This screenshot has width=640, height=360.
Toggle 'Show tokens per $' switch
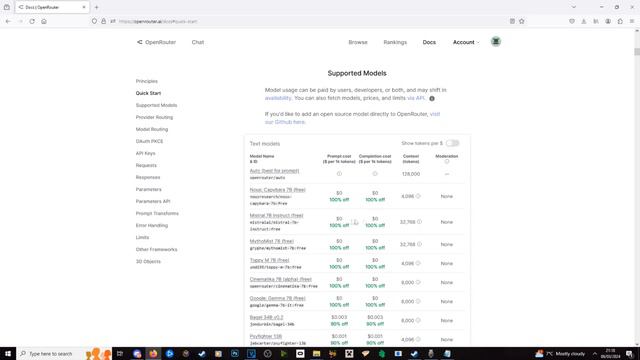[452, 143]
